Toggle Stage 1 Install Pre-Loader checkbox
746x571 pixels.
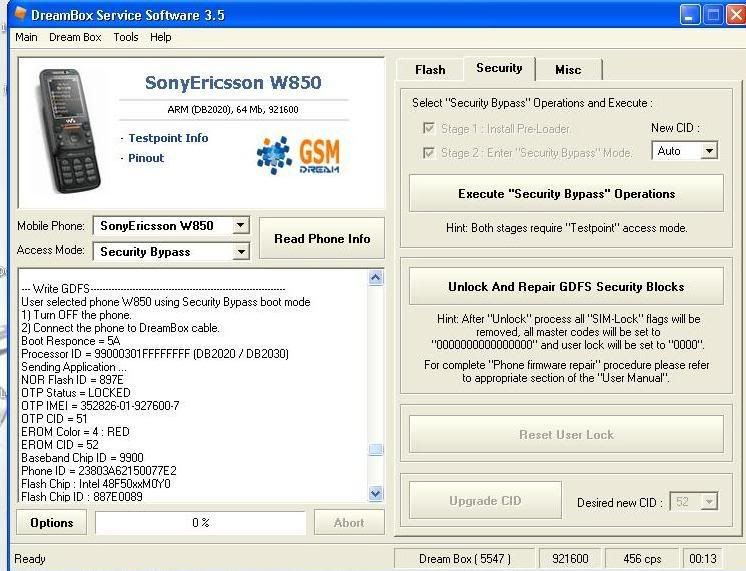[429, 128]
